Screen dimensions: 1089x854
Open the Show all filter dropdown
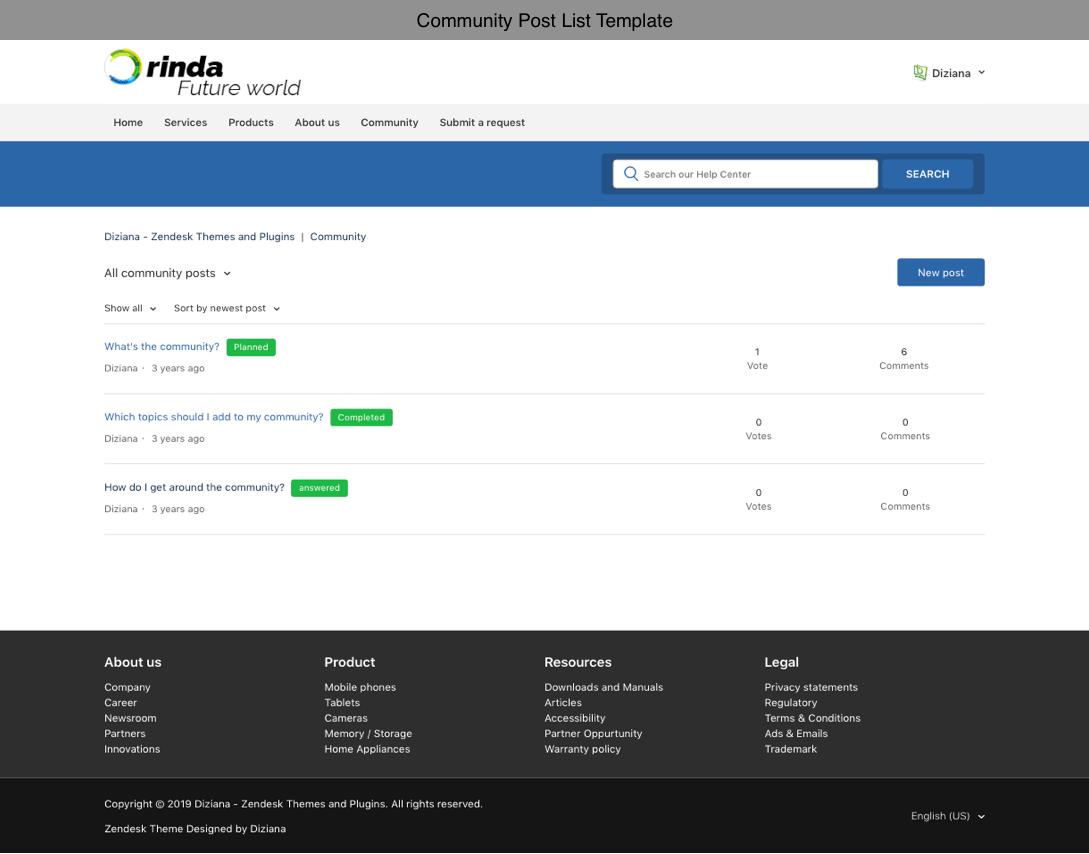(x=130, y=309)
